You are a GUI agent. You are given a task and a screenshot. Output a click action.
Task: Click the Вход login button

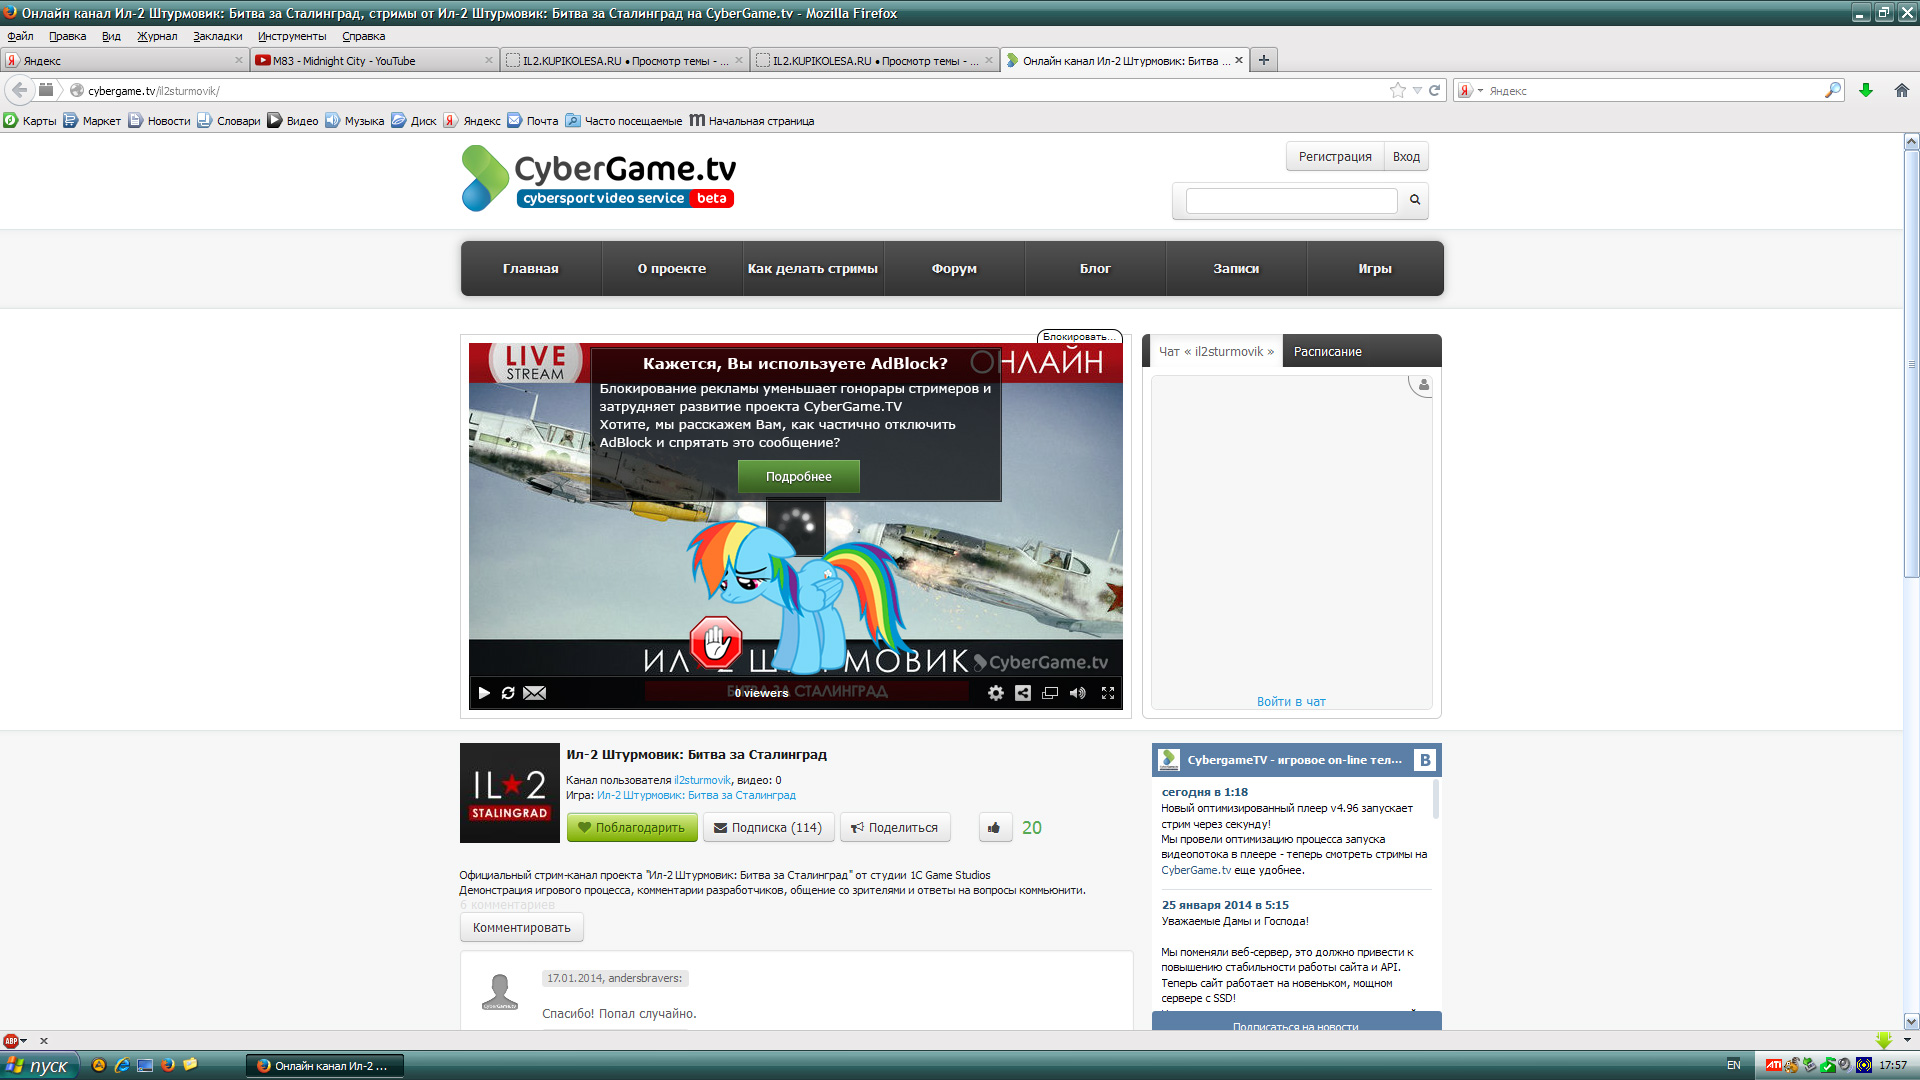(1406, 157)
